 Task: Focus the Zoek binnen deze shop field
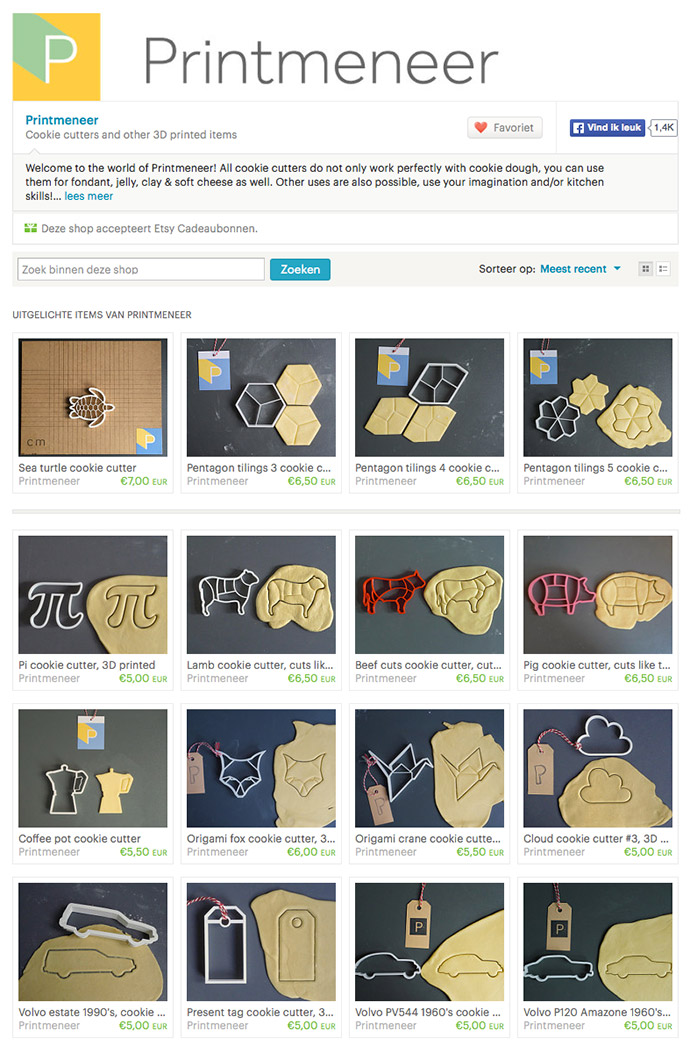click(141, 269)
